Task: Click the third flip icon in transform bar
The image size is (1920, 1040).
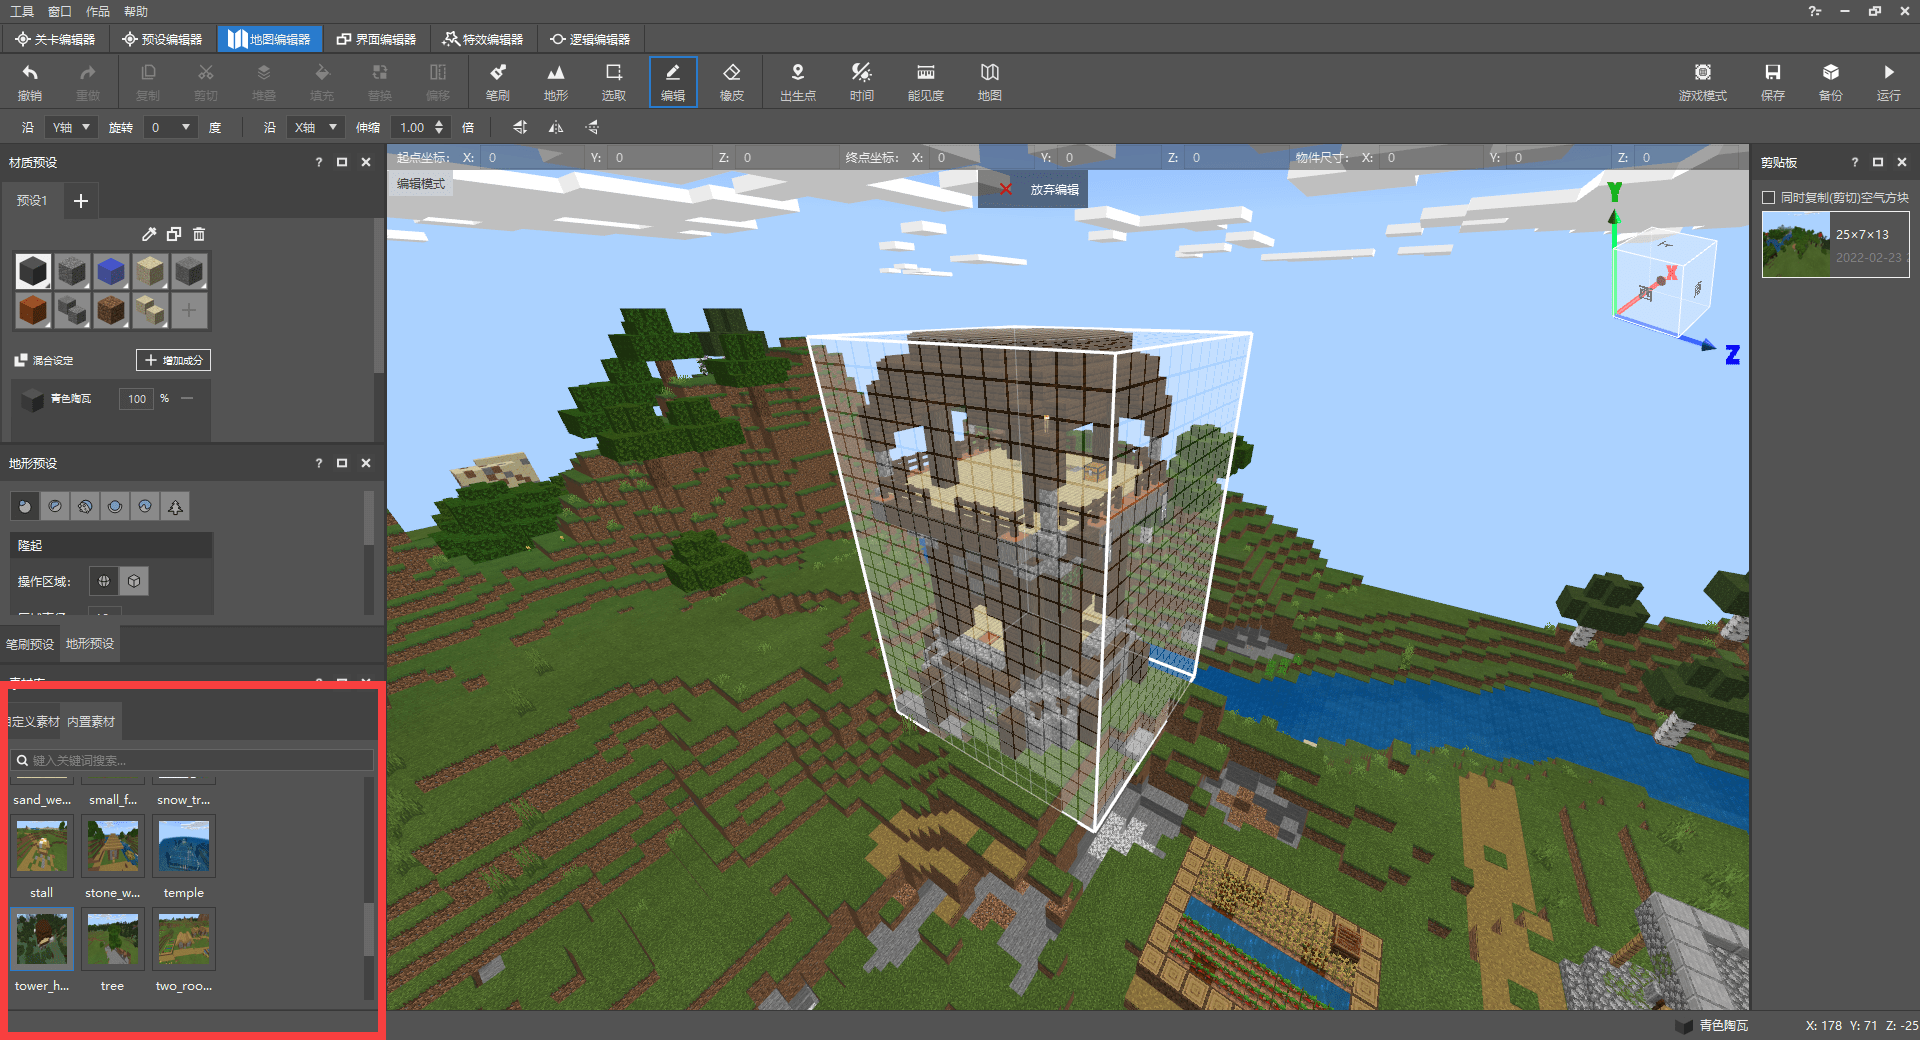Action: coord(593,127)
